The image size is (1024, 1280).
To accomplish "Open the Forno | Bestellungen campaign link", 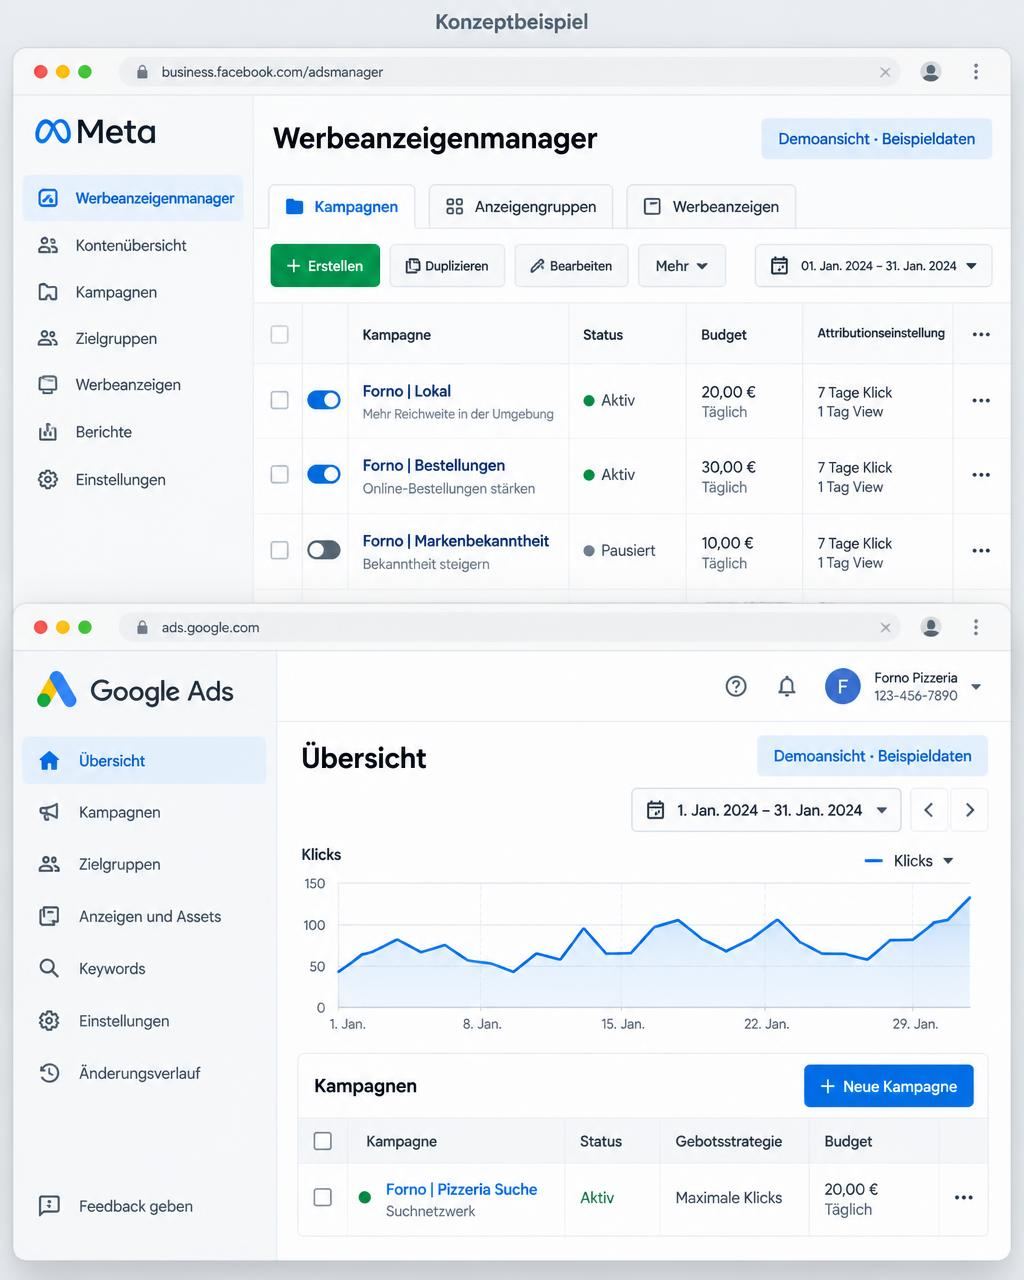I will [434, 465].
